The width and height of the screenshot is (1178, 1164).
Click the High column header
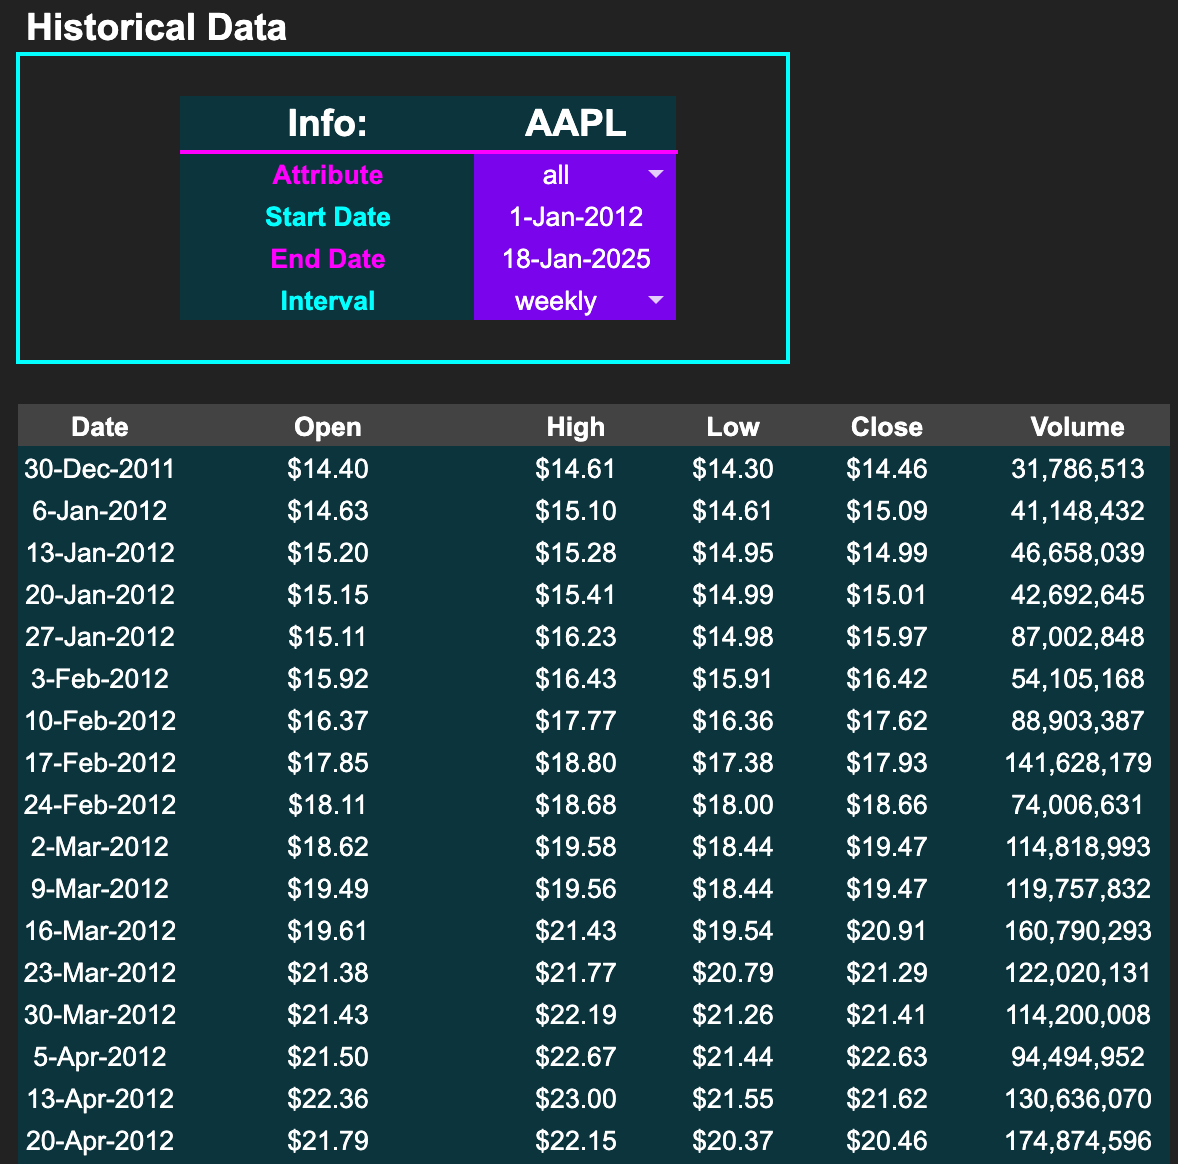(575, 426)
